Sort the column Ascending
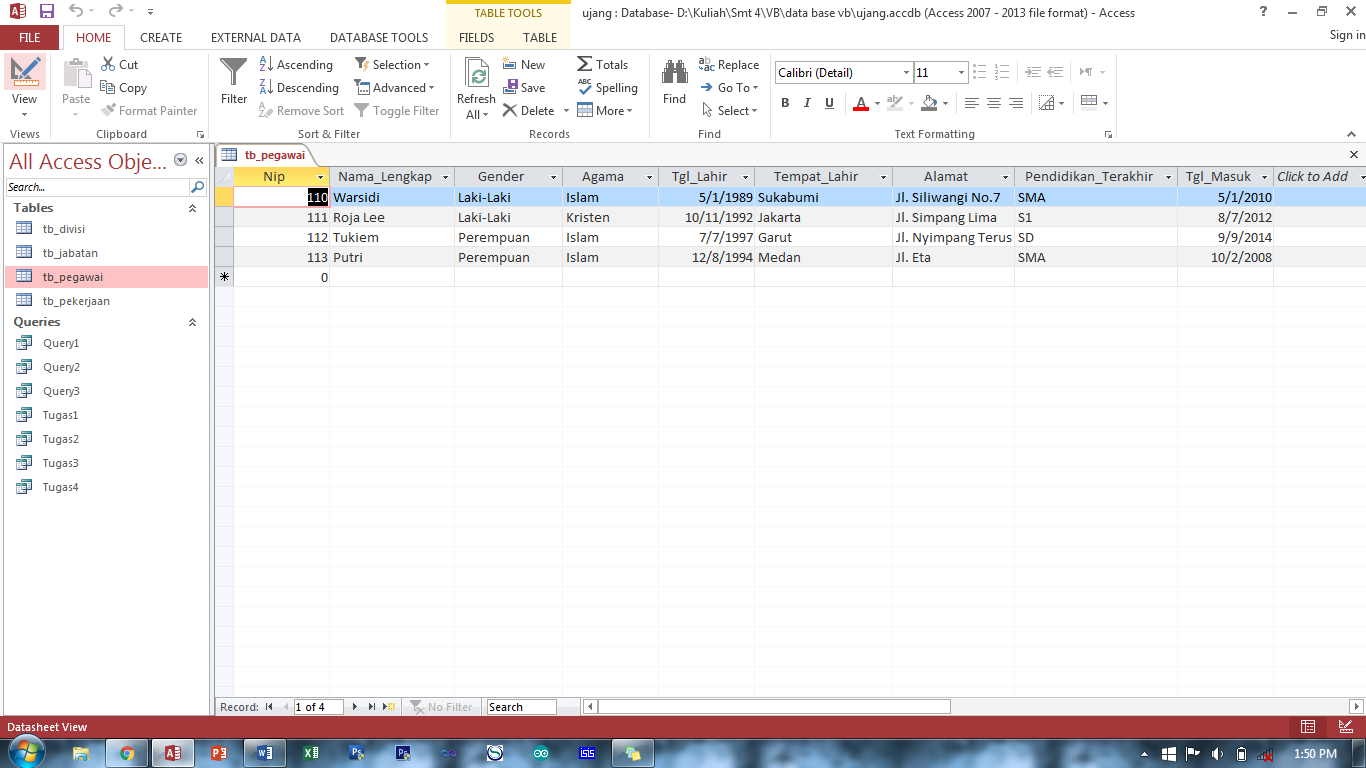Image resolution: width=1366 pixels, height=768 pixels. tap(295, 64)
